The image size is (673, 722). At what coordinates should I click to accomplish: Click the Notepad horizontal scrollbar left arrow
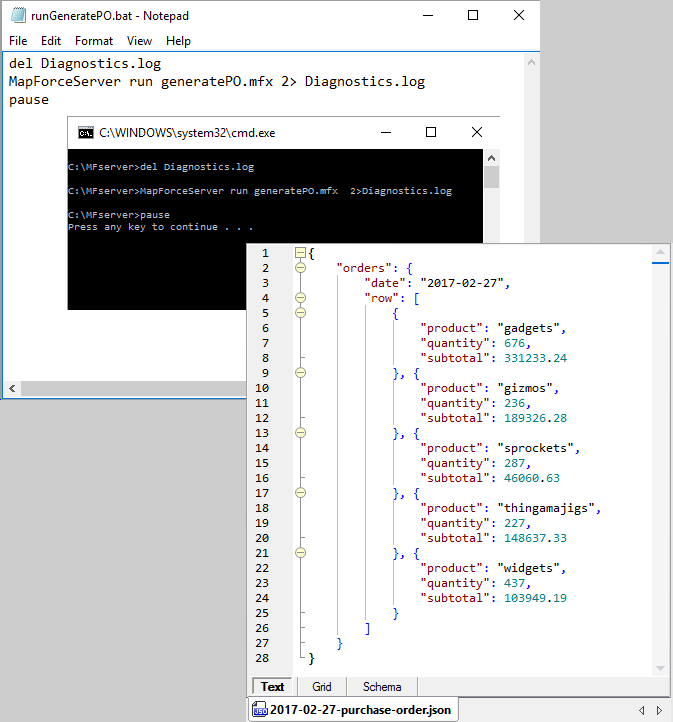(x=11, y=388)
